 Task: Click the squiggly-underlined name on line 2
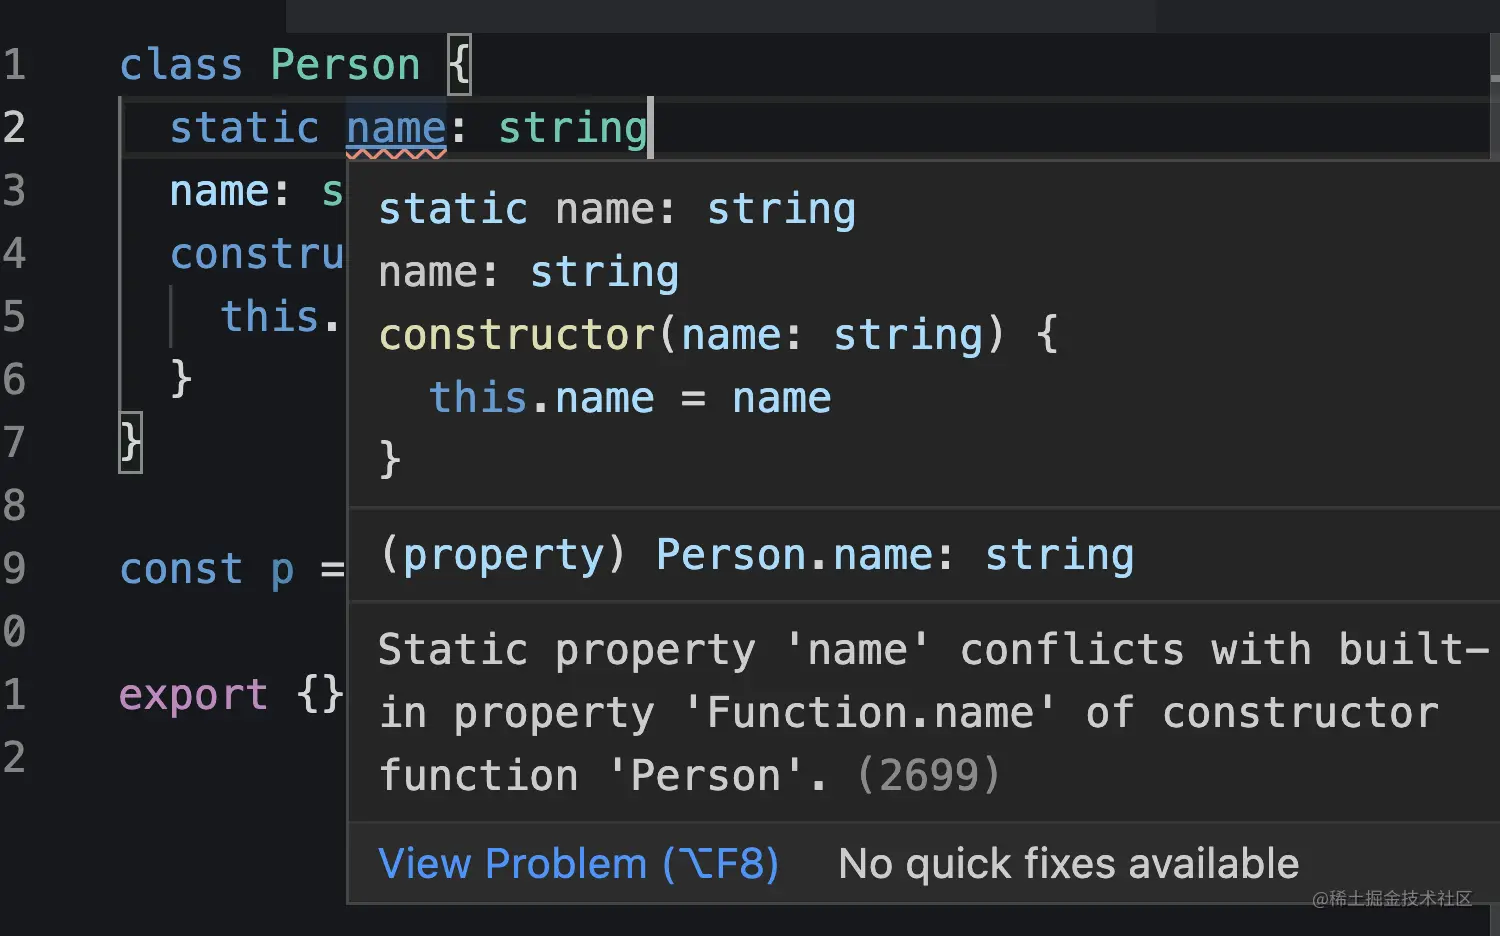(396, 129)
